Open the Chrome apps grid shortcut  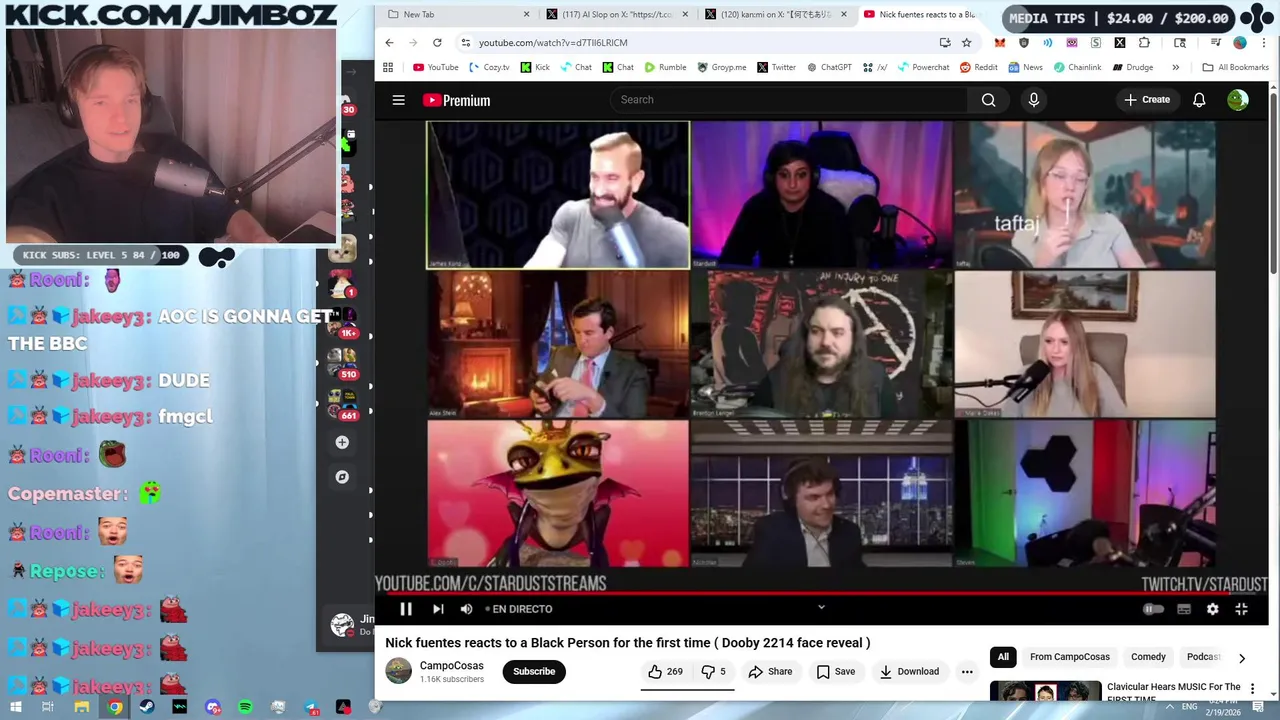coord(388,68)
